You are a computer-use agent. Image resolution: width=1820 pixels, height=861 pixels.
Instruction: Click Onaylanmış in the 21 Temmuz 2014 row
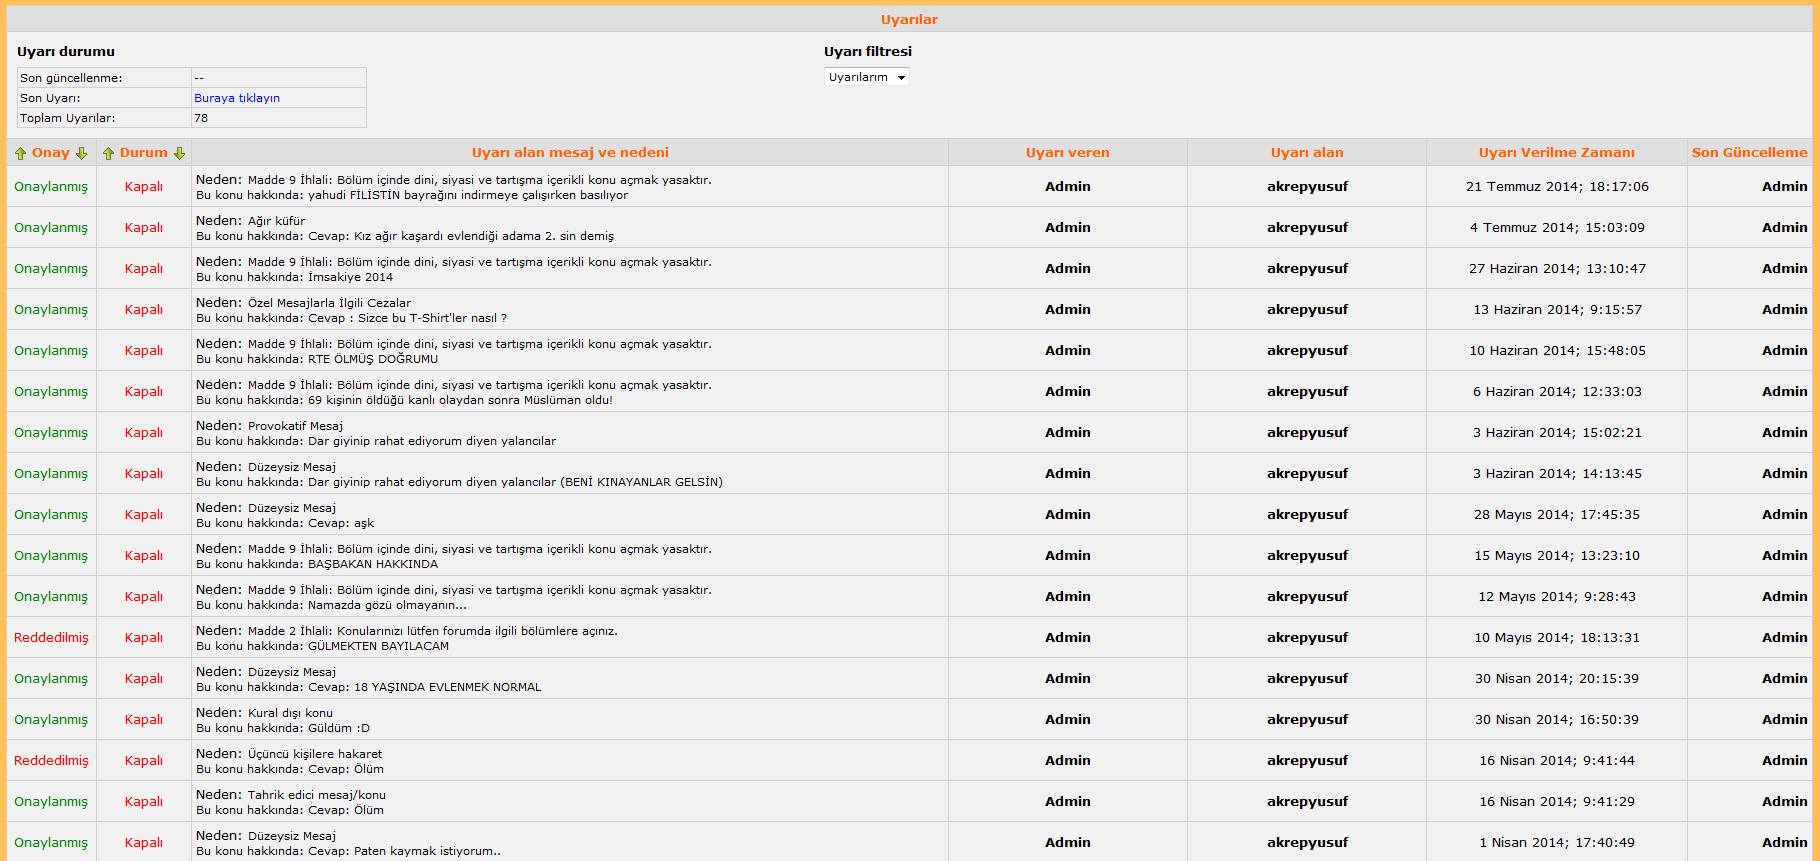pos(51,187)
